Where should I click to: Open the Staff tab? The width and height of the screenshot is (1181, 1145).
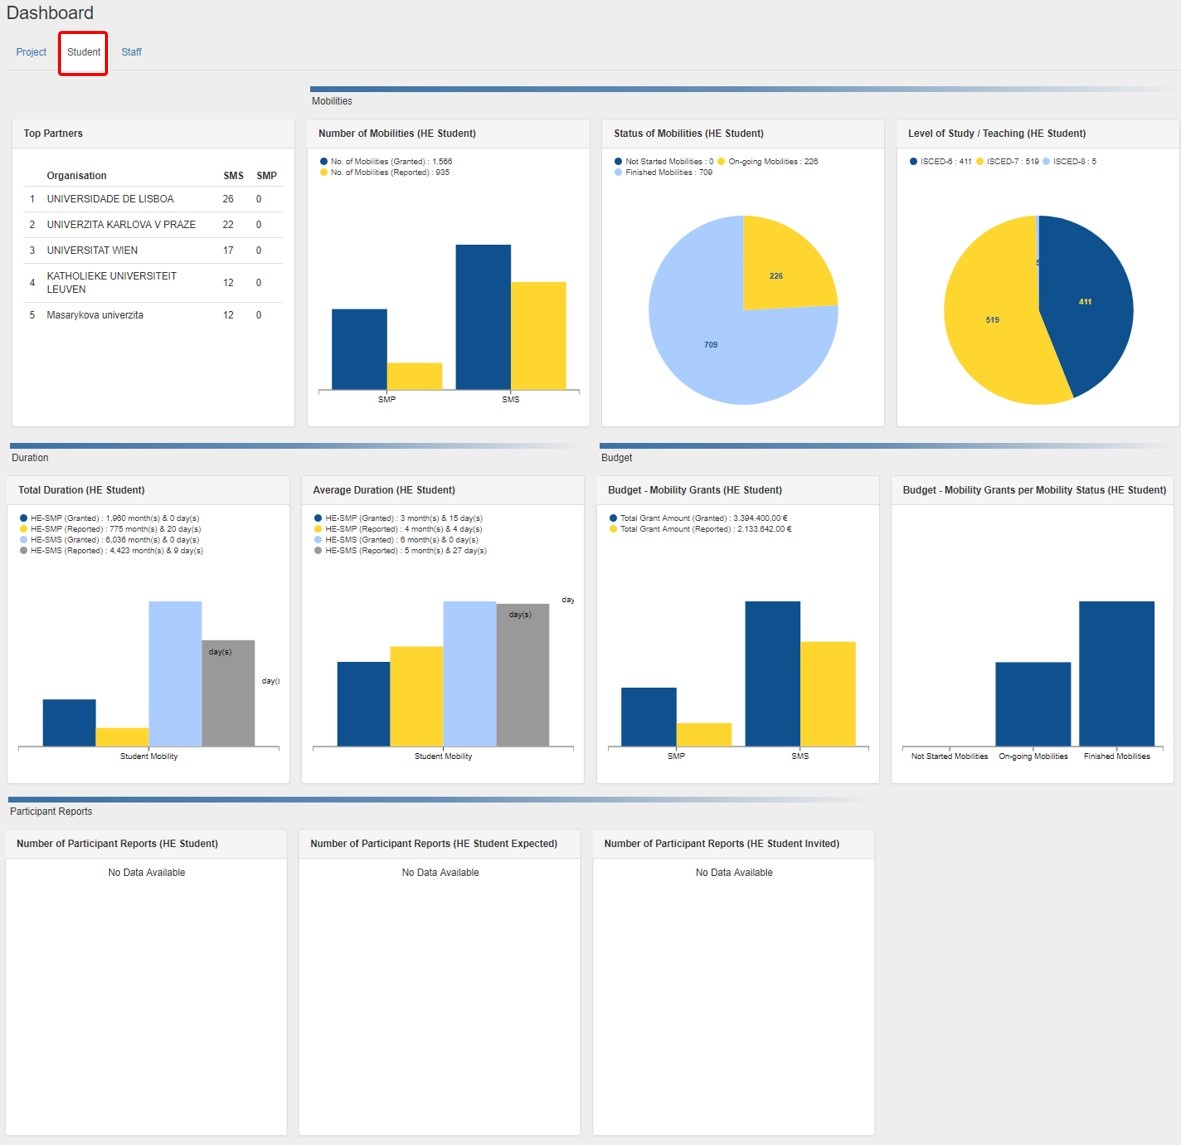pos(131,52)
